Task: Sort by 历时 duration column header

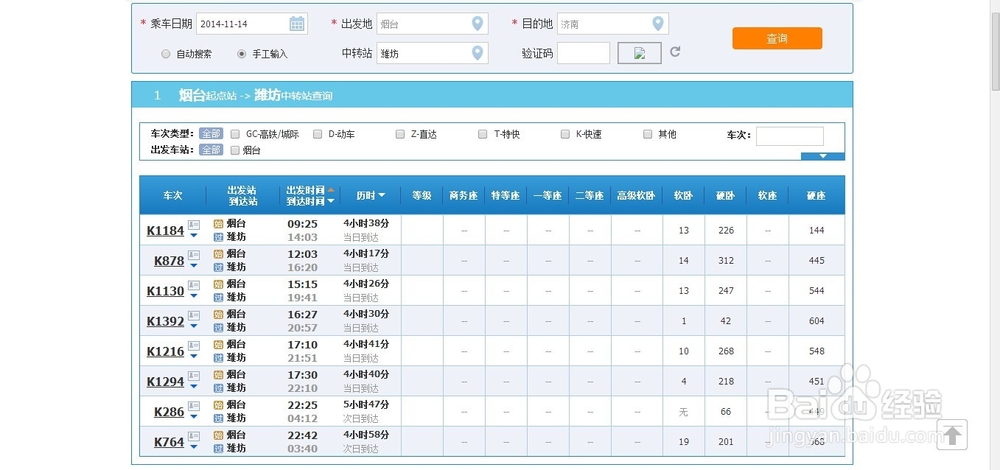Action: [x=371, y=195]
